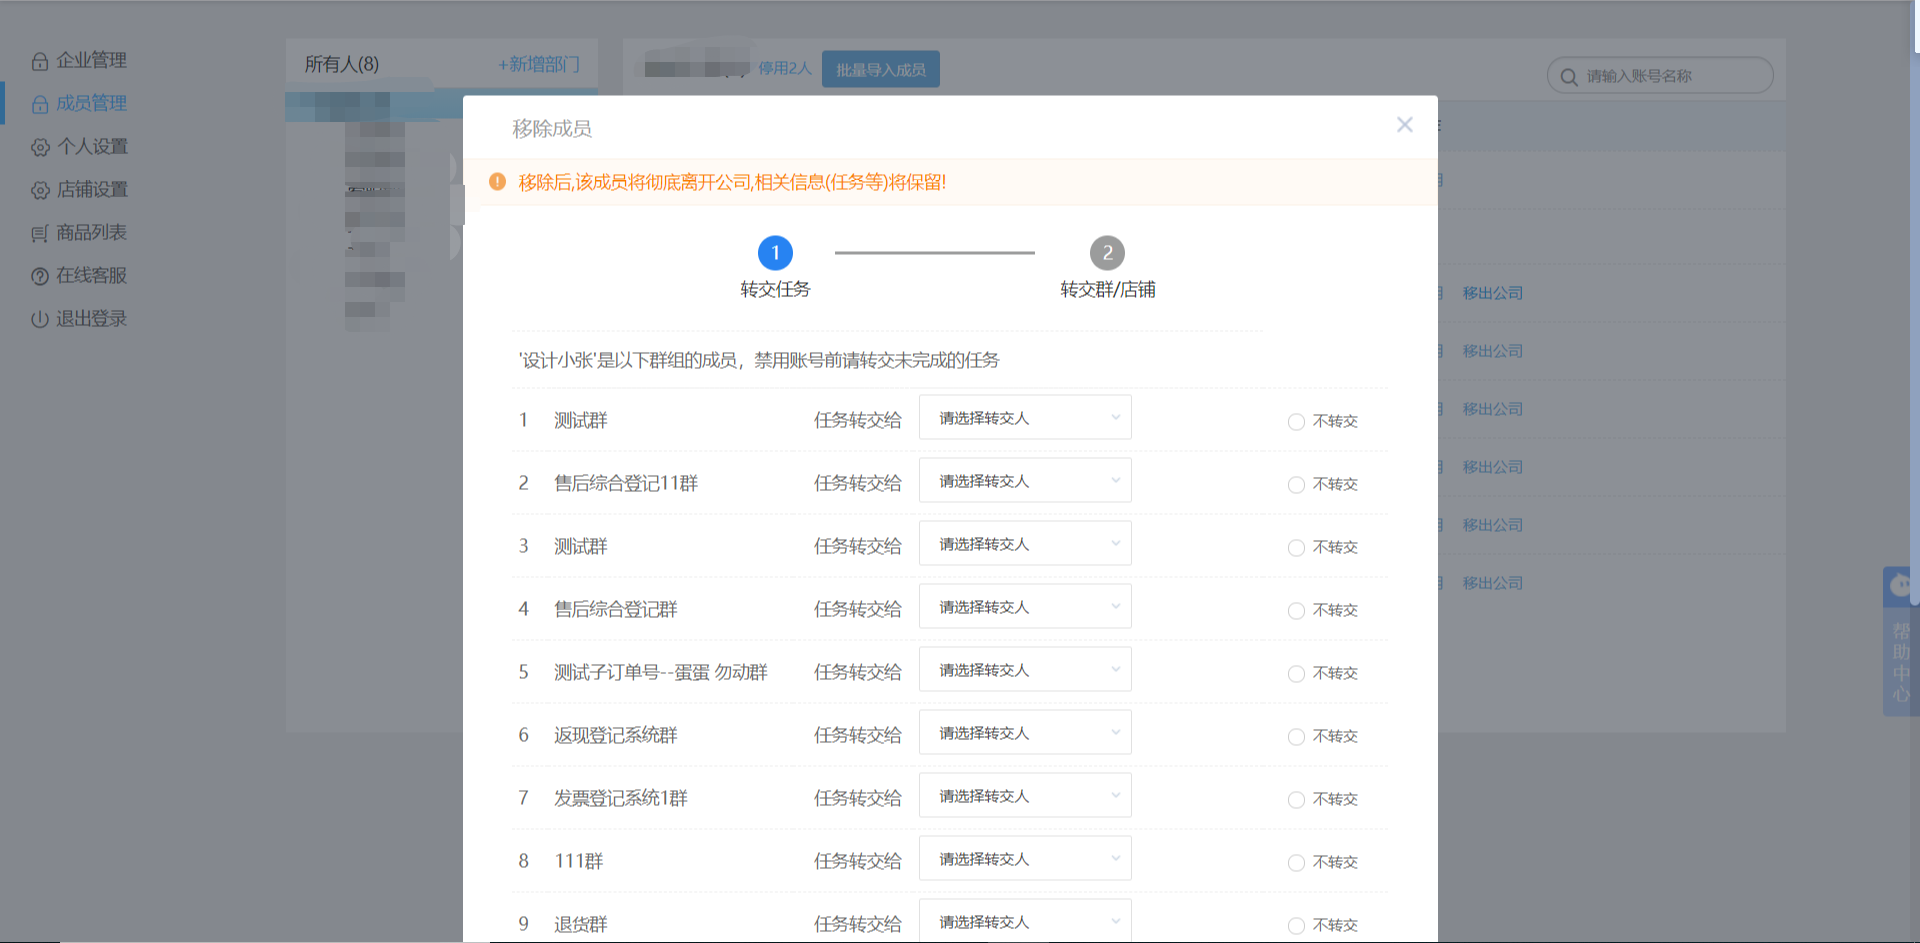1920x943 pixels.
Task: Click the gear icon beside 个人设置
Action: (40, 148)
